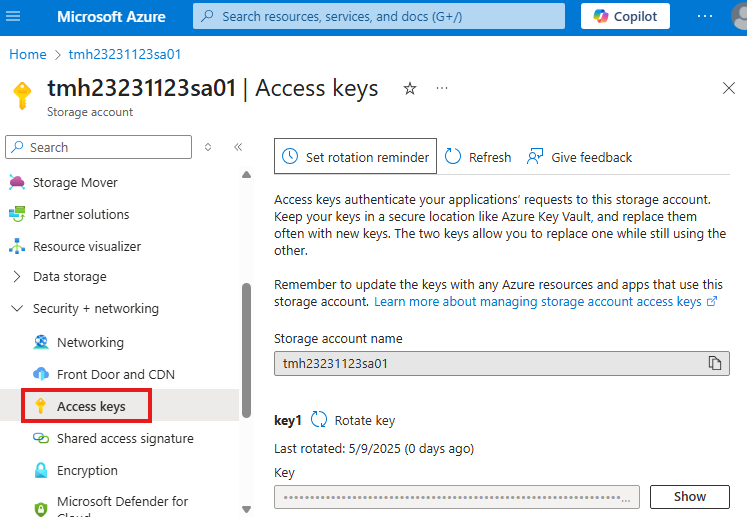The image size is (747, 518).
Task: Click the circular Refresh icon
Action: (453, 156)
